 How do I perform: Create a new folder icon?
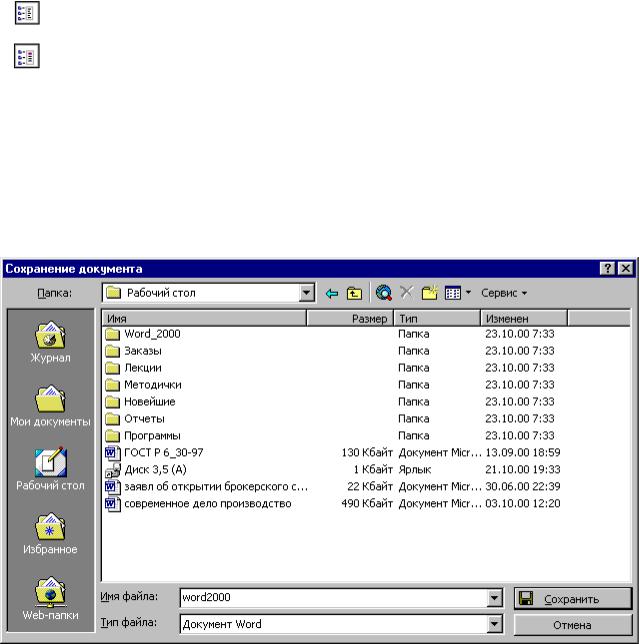coord(430,293)
